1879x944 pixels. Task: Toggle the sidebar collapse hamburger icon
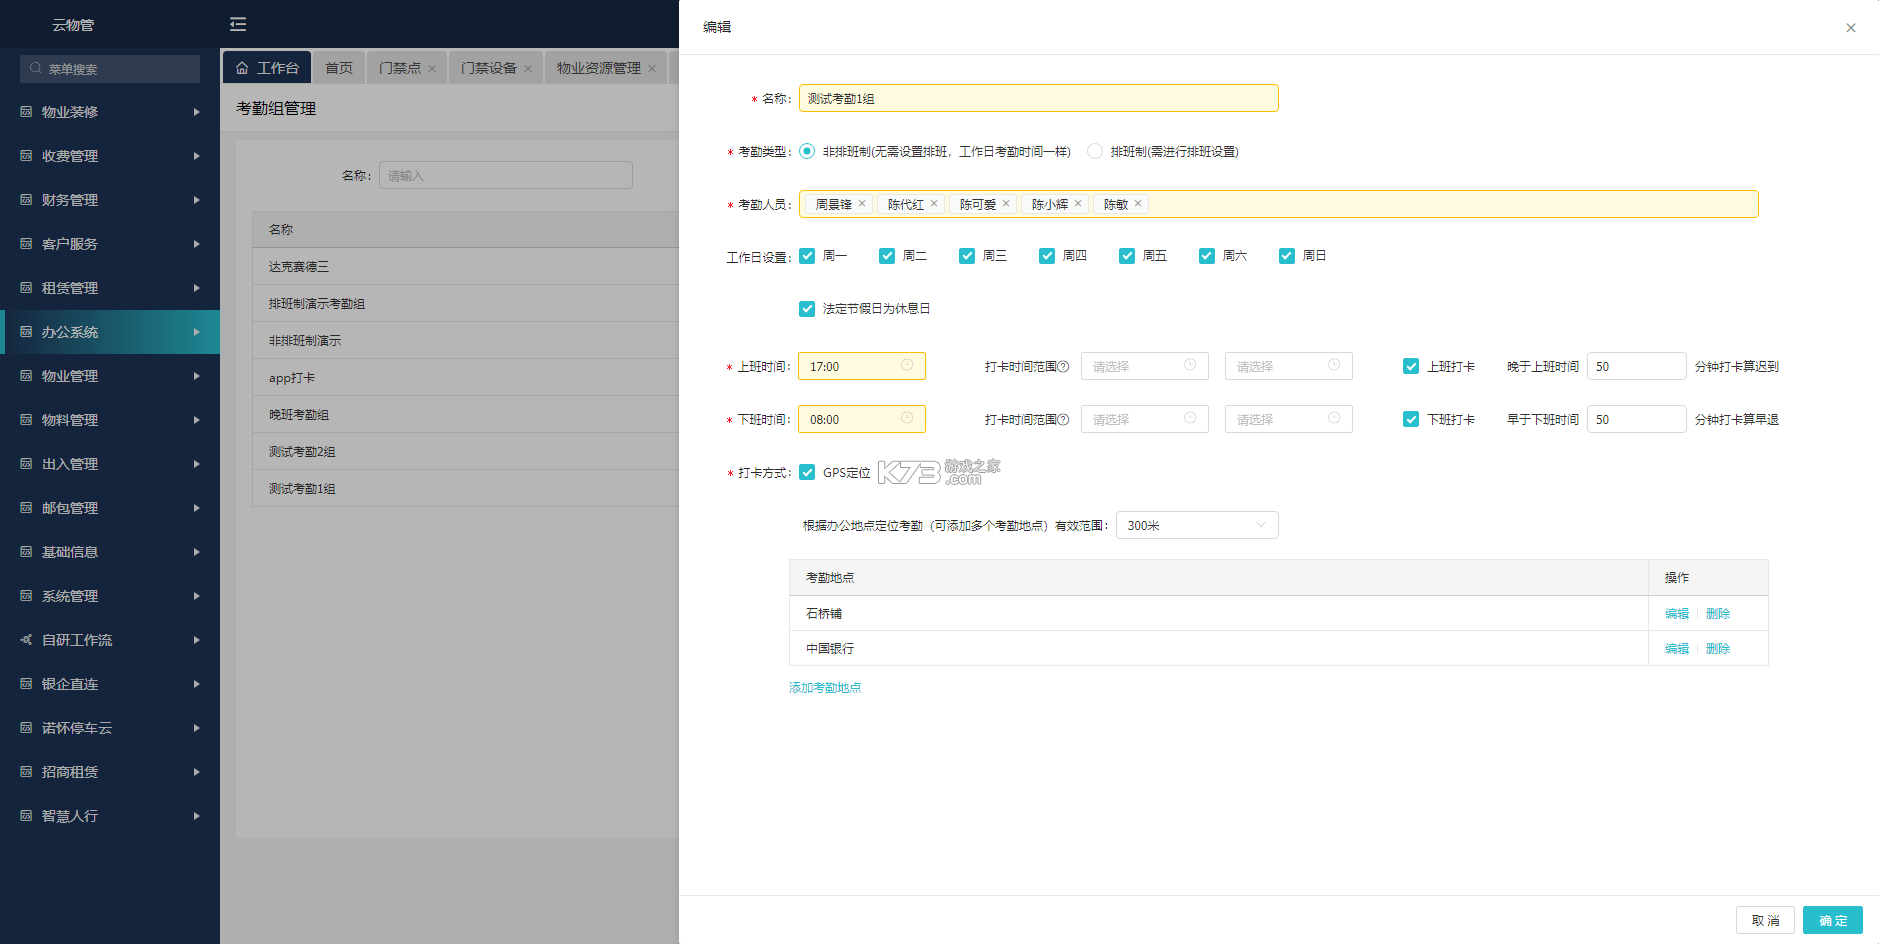[238, 24]
